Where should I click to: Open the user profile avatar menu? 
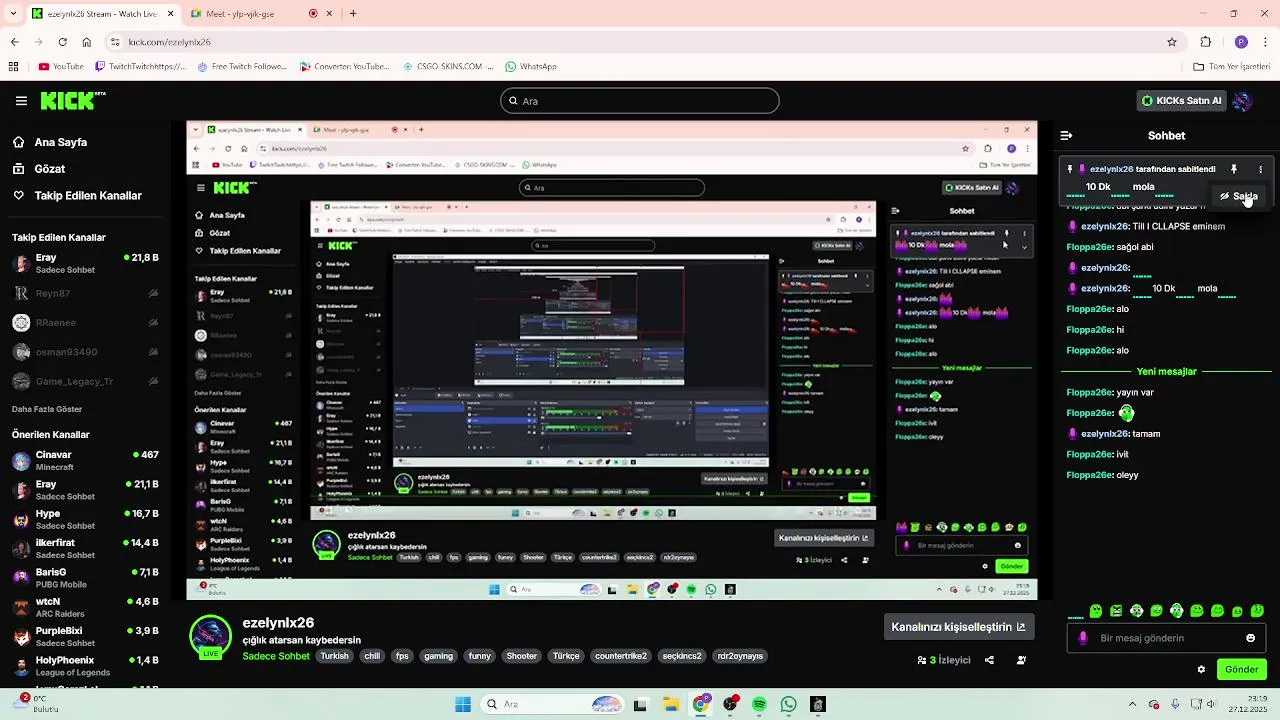[1243, 101]
